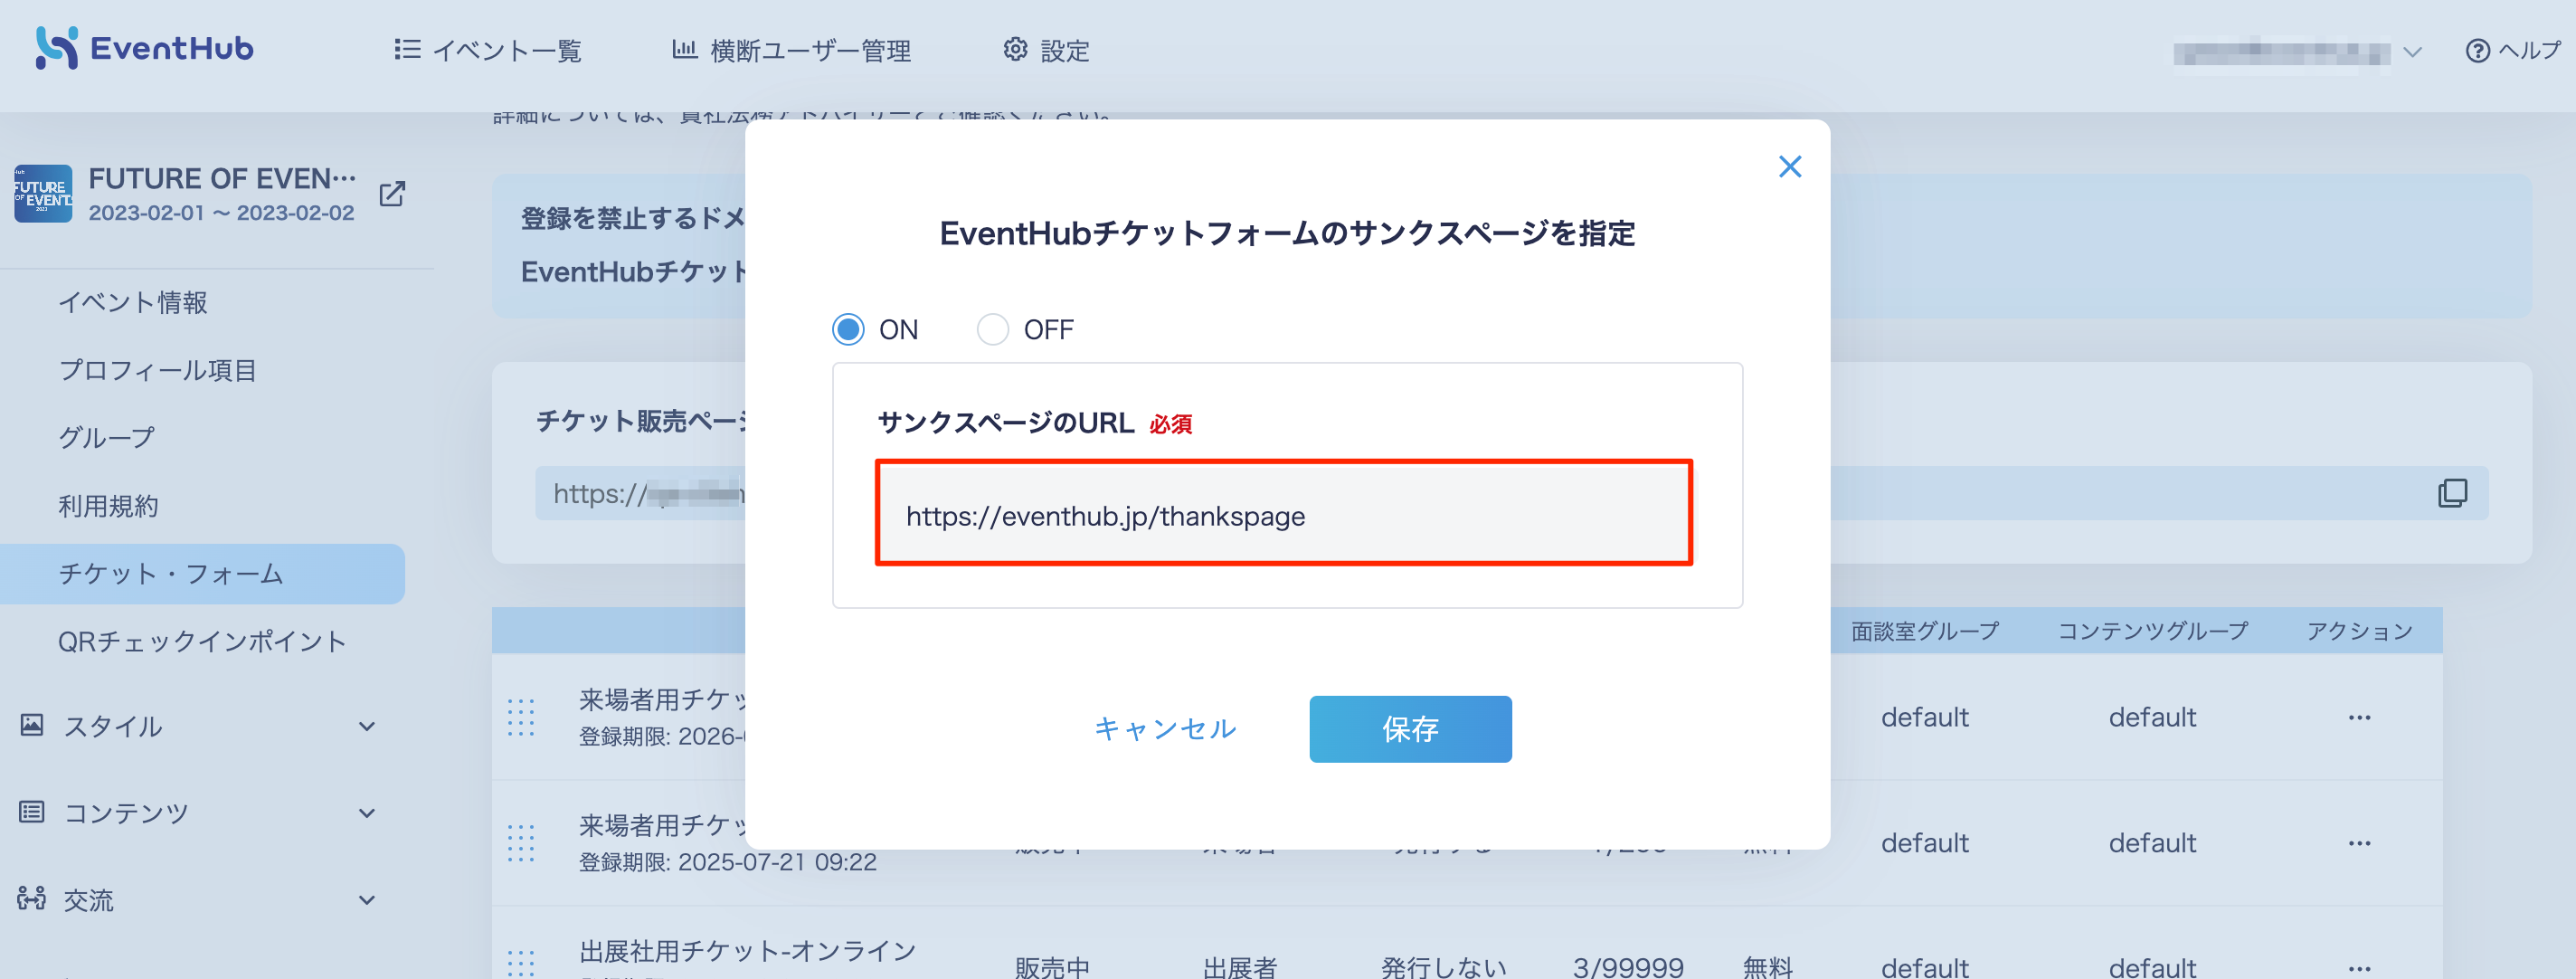This screenshot has width=2576, height=979.
Task: Click the 出展社用チケット-オンライン ticket name
Action: [x=748, y=950]
